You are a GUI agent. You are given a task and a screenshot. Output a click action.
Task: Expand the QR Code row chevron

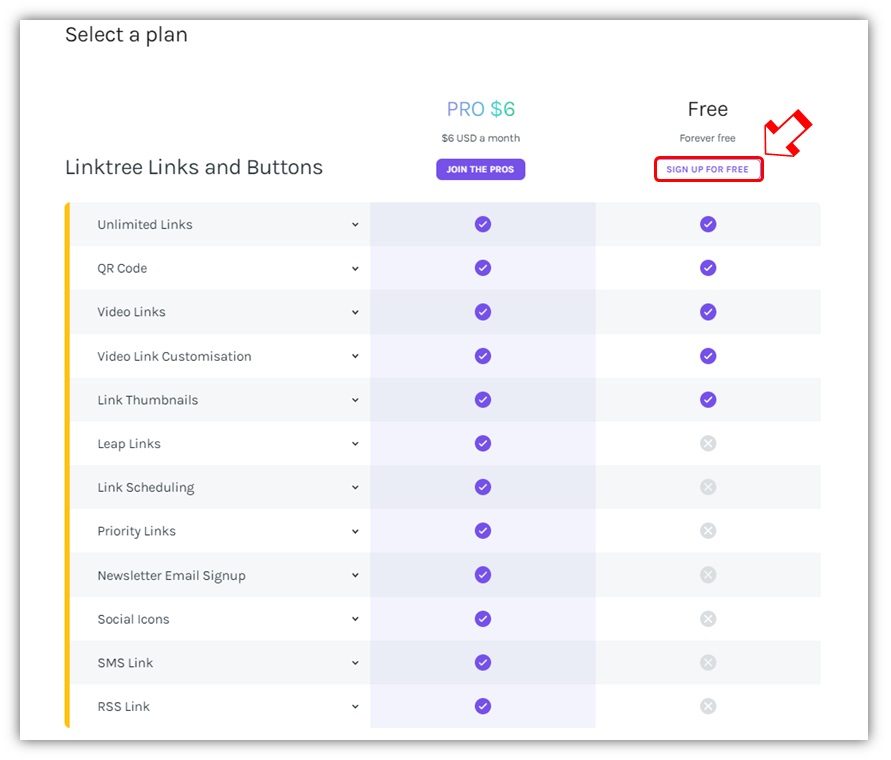click(x=355, y=268)
